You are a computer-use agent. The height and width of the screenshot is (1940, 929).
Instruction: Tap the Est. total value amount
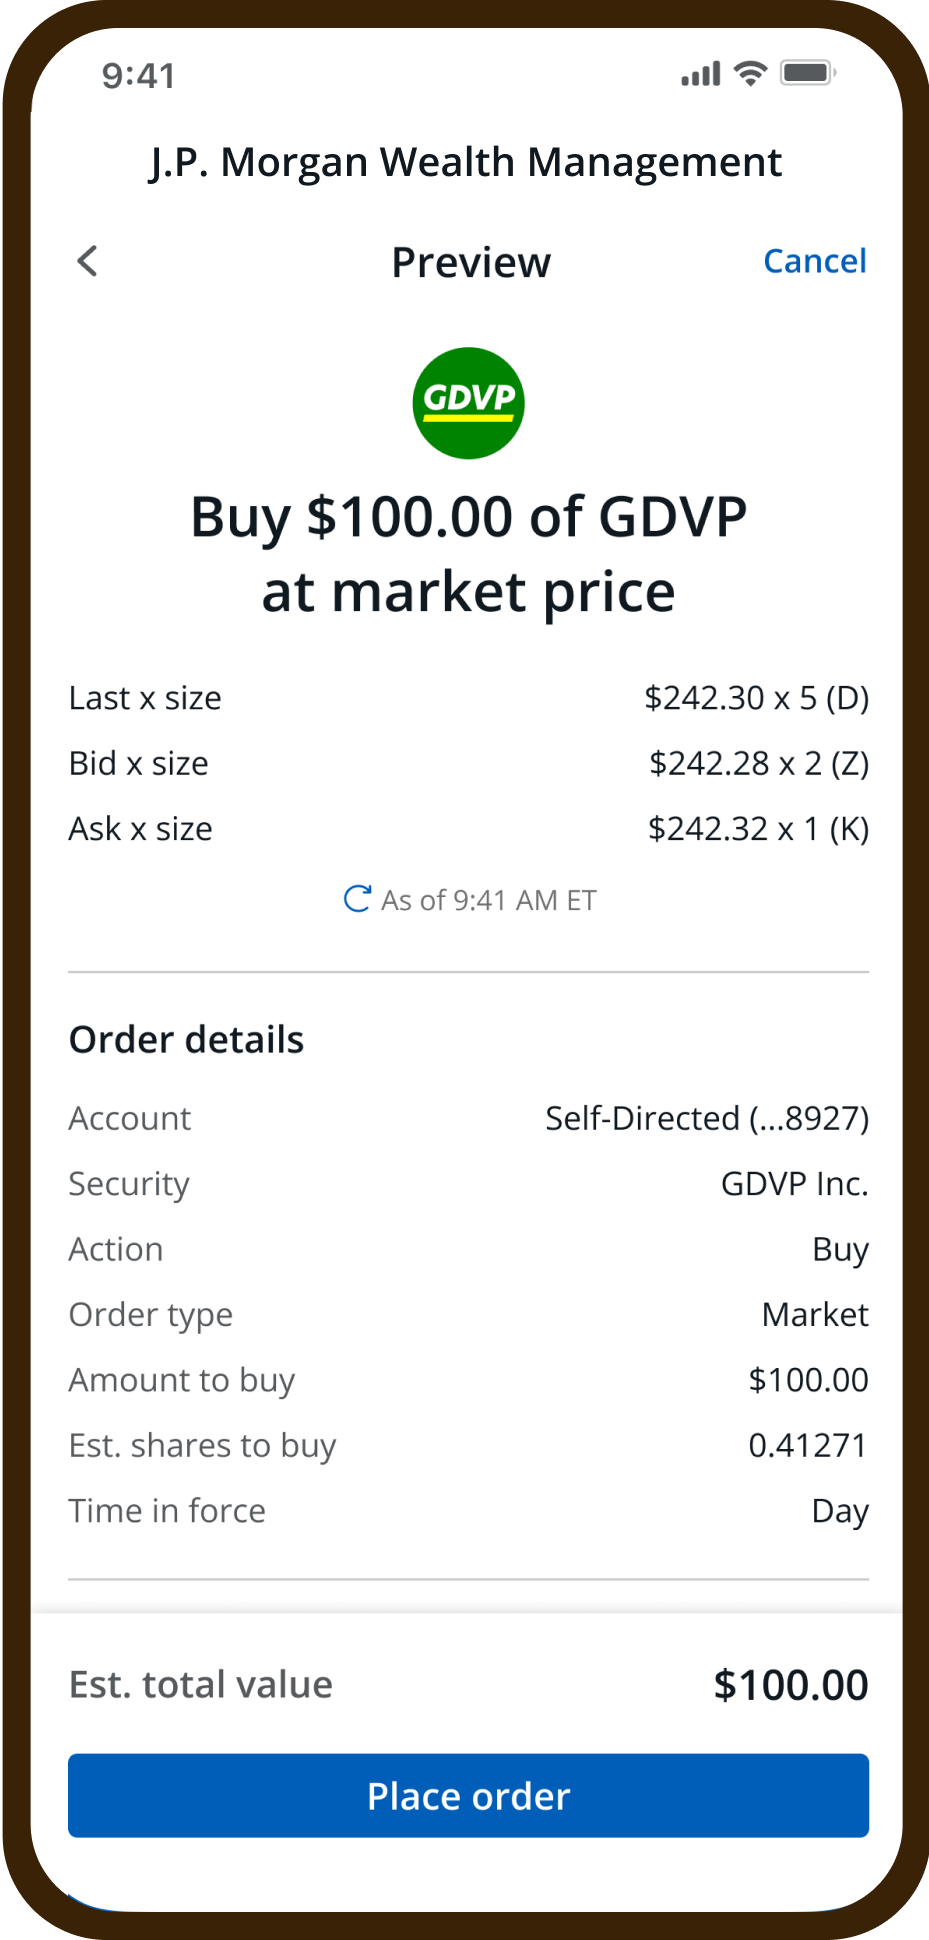(790, 1685)
